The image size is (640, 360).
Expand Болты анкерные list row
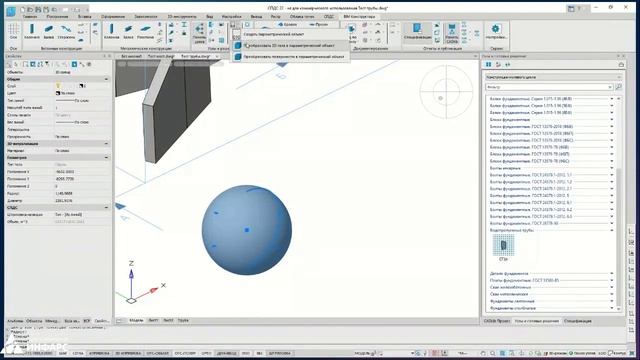pos(551,168)
